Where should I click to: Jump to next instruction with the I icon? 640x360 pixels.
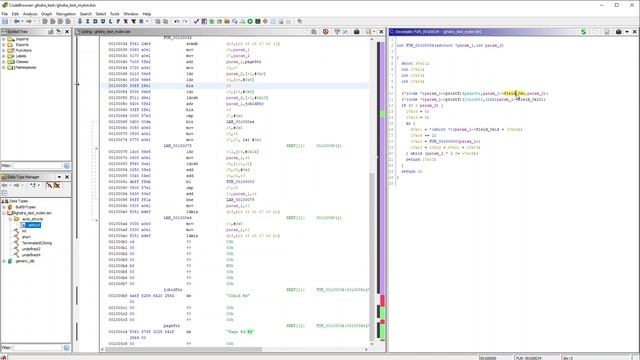click(87, 21)
